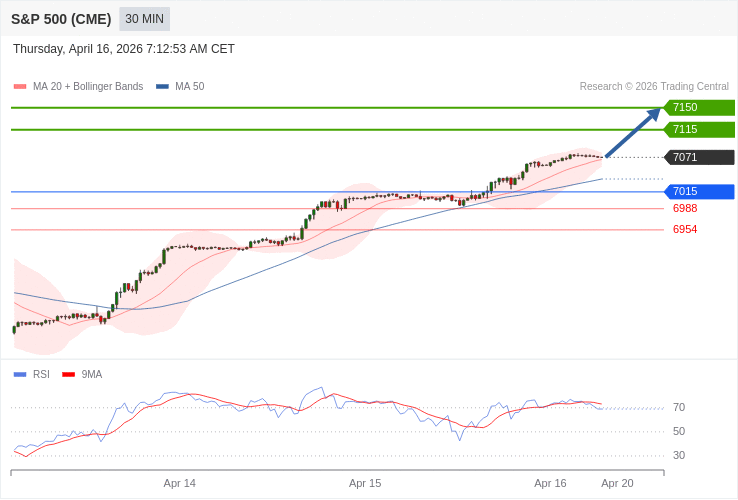Click the Research © 2026 Trading Central credit
738x500 pixels.
pos(654,87)
